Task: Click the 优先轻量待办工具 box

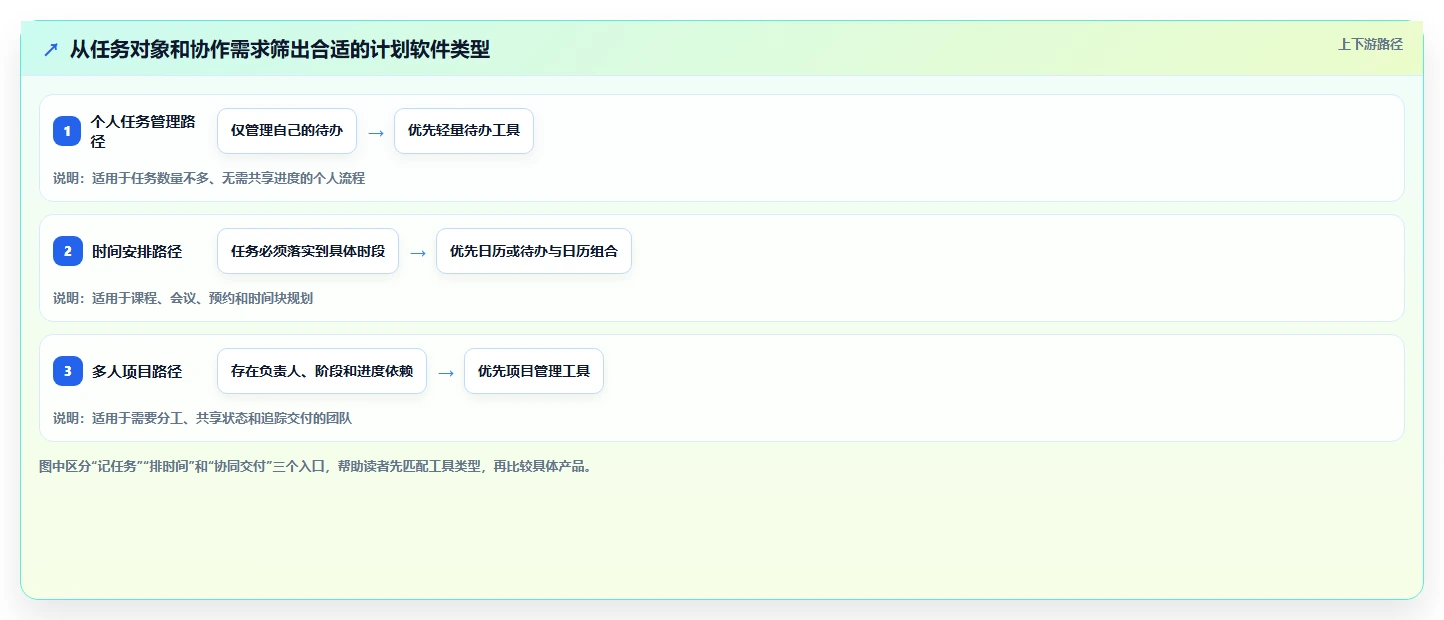Action: (x=464, y=131)
